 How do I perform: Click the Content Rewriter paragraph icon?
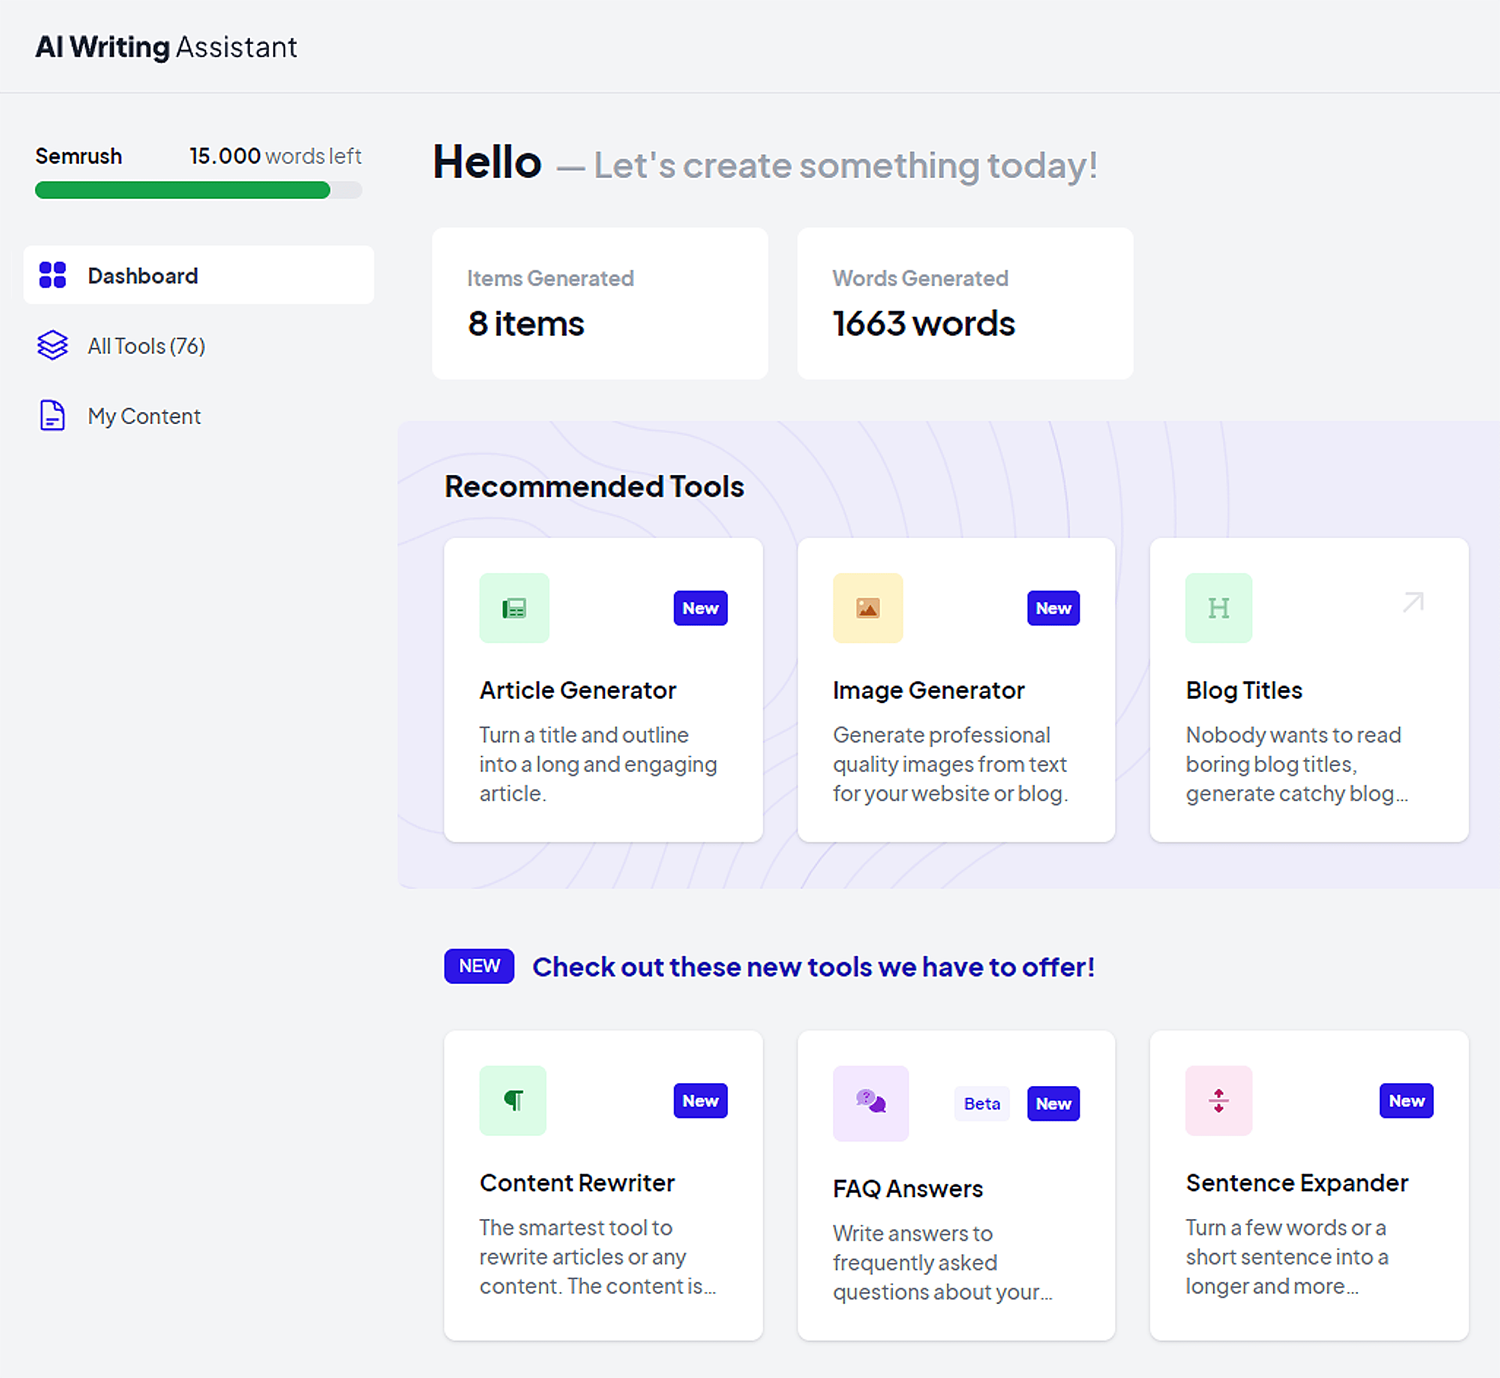(x=513, y=1101)
